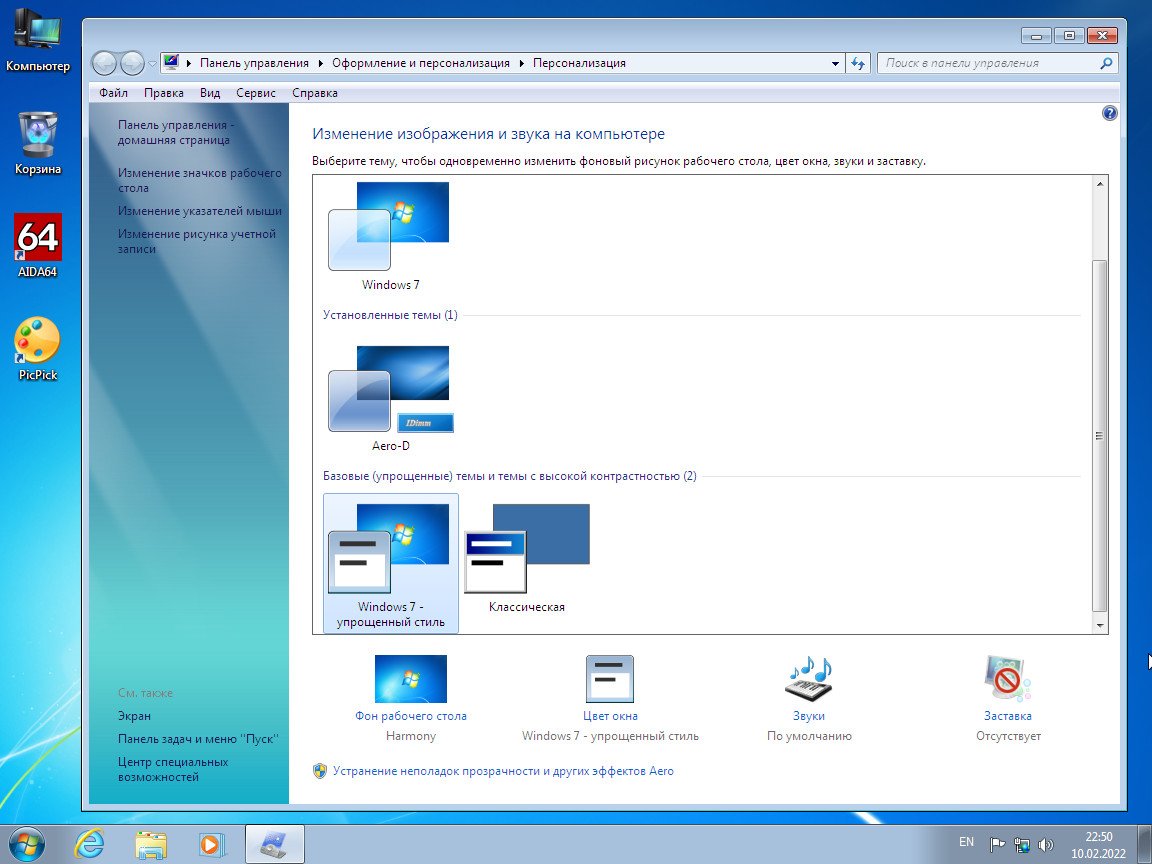Select the Recycle Bin (Корзина) desktop icon
Screen dimensions: 1152x864
[37, 143]
